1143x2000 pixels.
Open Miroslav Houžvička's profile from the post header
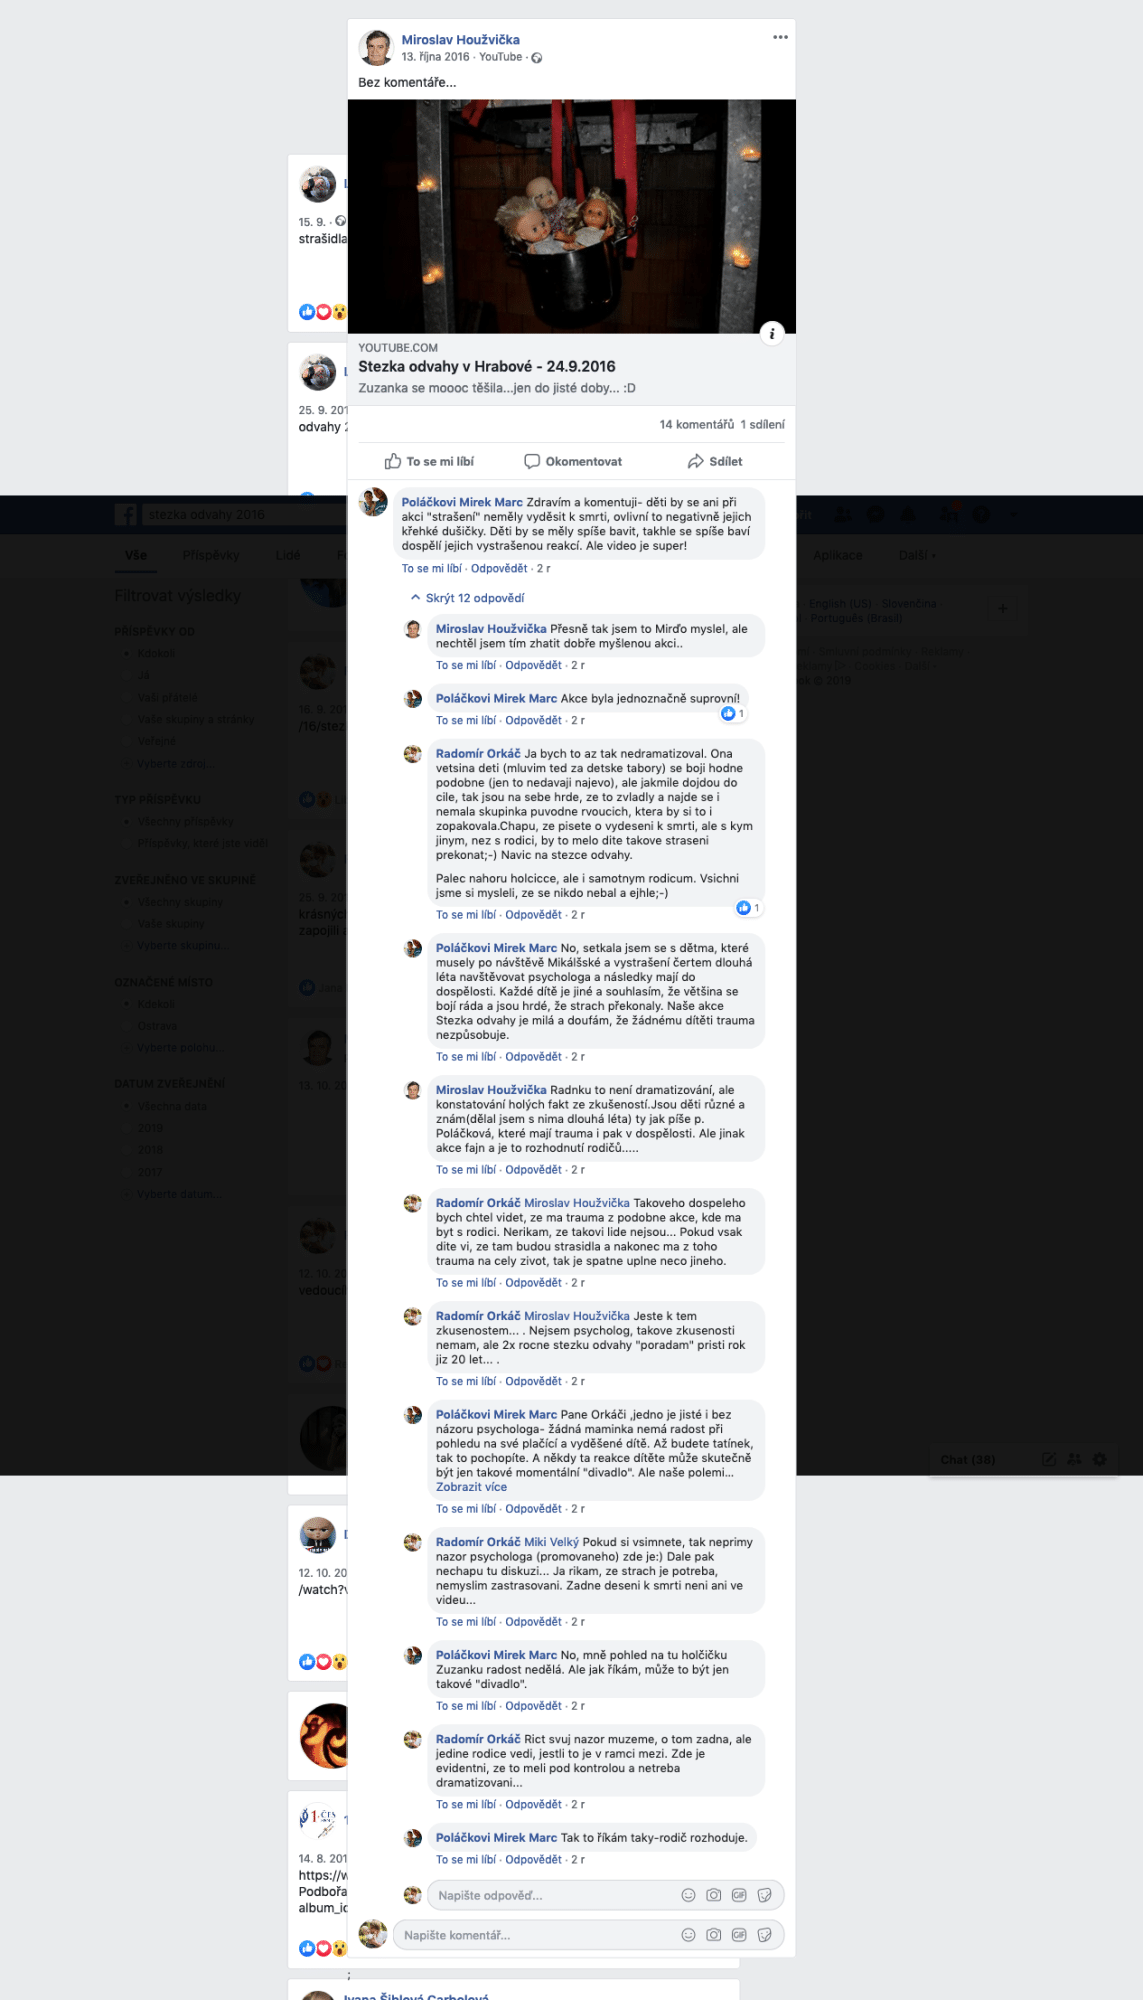pyautogui.click(x=460, y=40)
